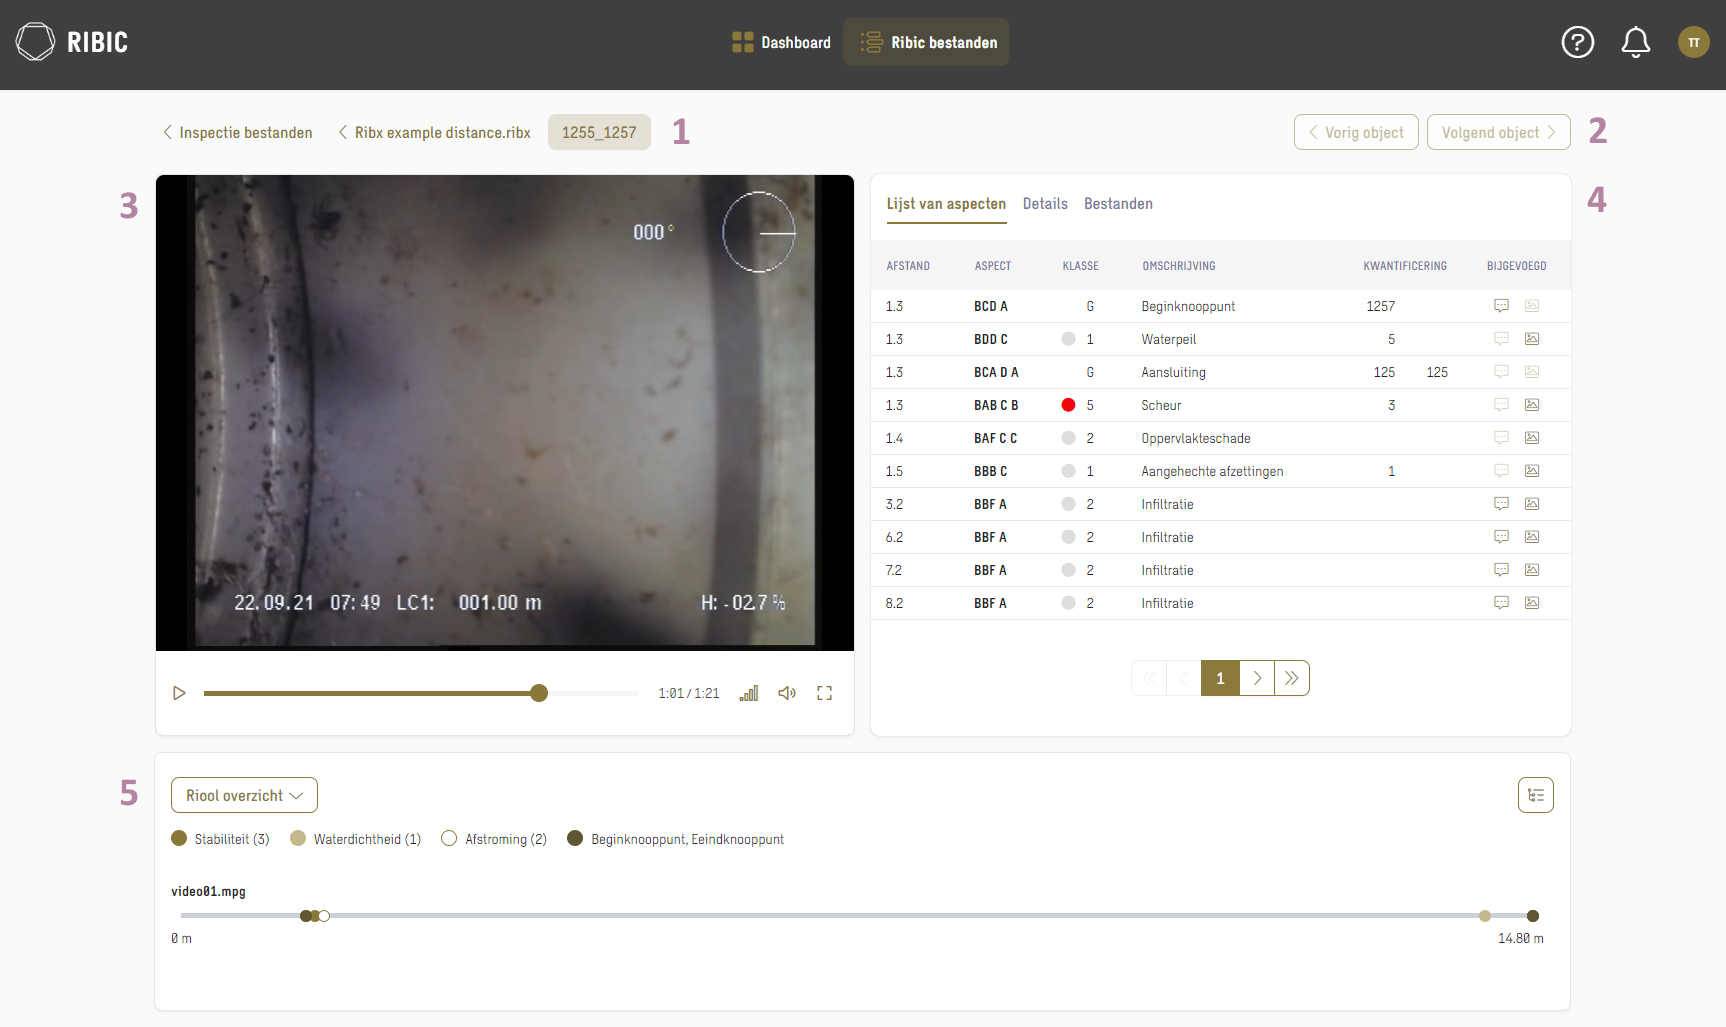
Task: Open comment icon for Infiltratie 6.2 row
Action: point(1501,537)
